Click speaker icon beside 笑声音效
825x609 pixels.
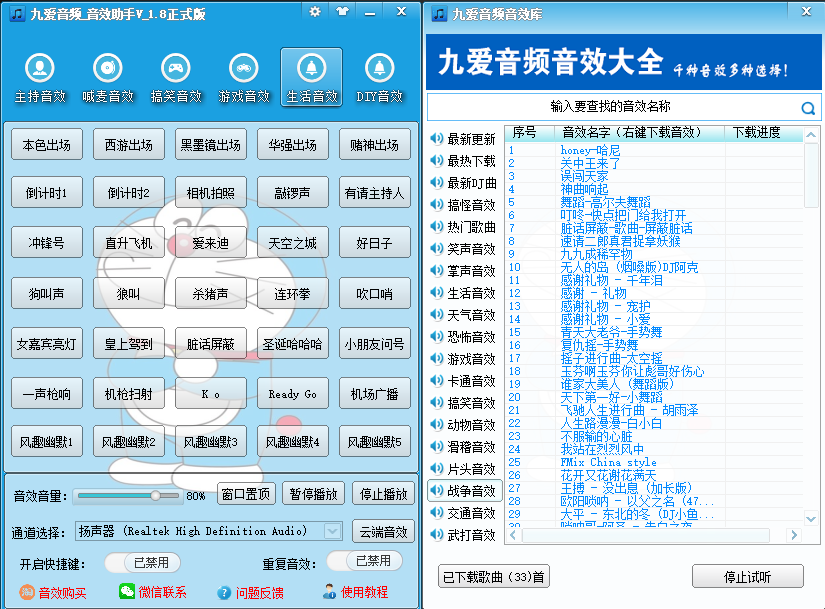coord(437,248)
